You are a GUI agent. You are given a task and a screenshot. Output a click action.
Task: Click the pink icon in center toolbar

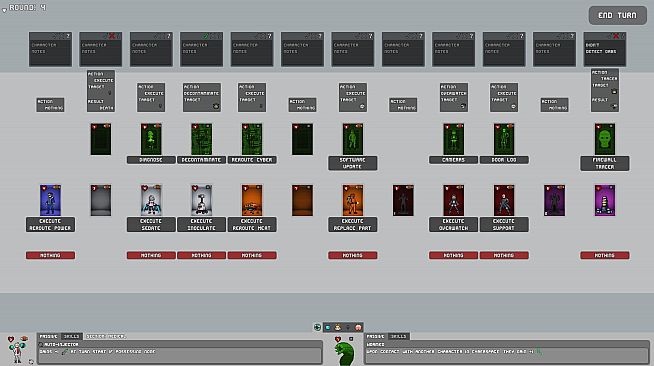pos(358,327)
